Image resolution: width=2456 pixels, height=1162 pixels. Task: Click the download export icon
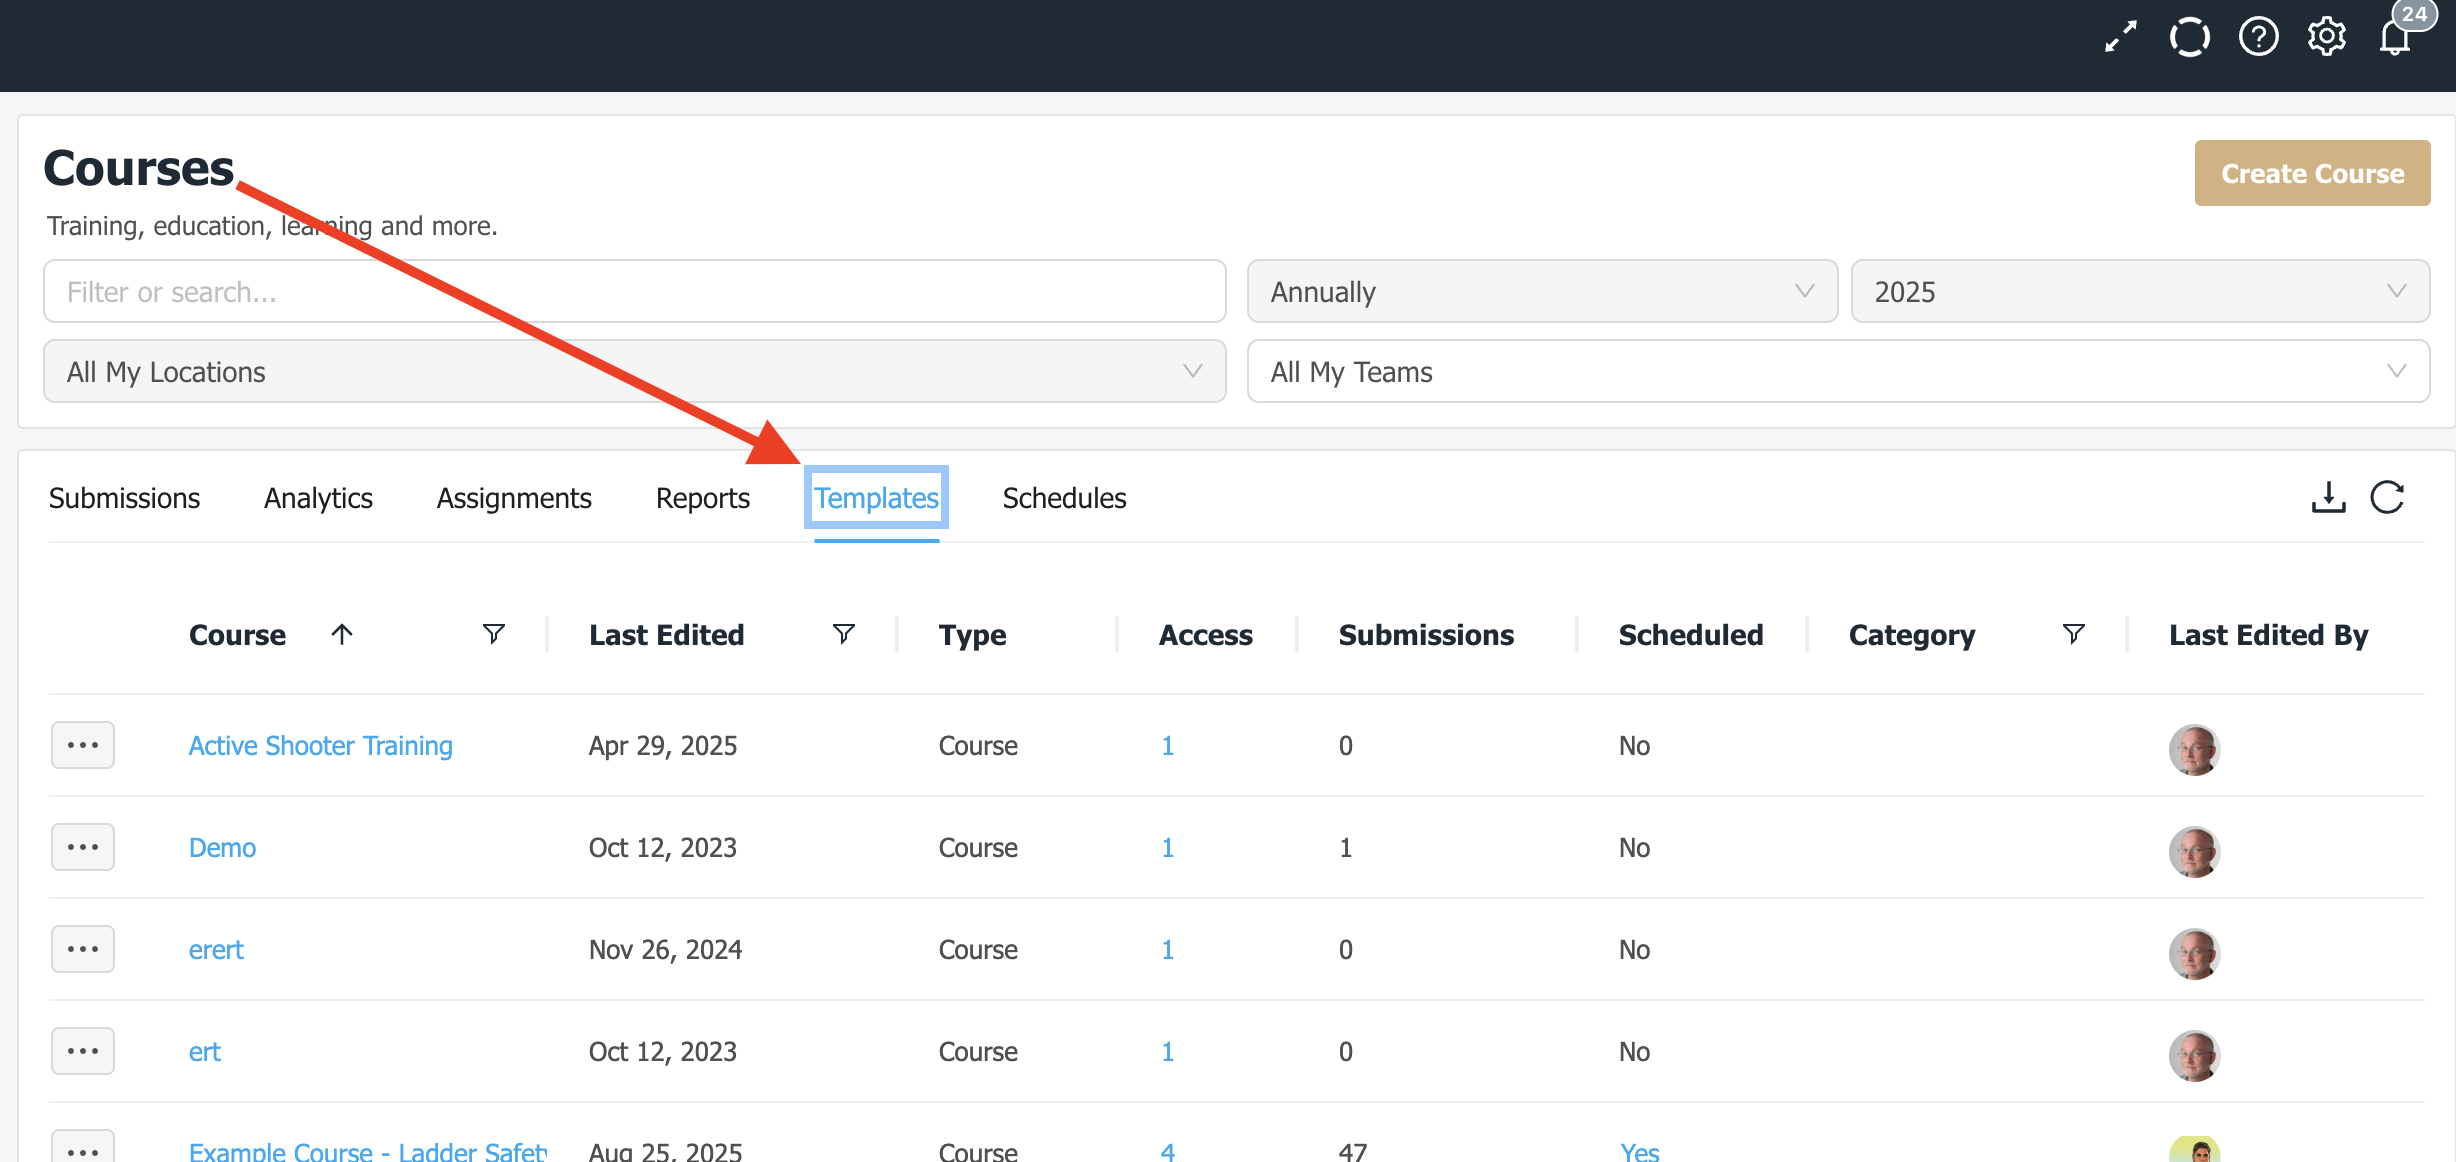click(2328, 497)
